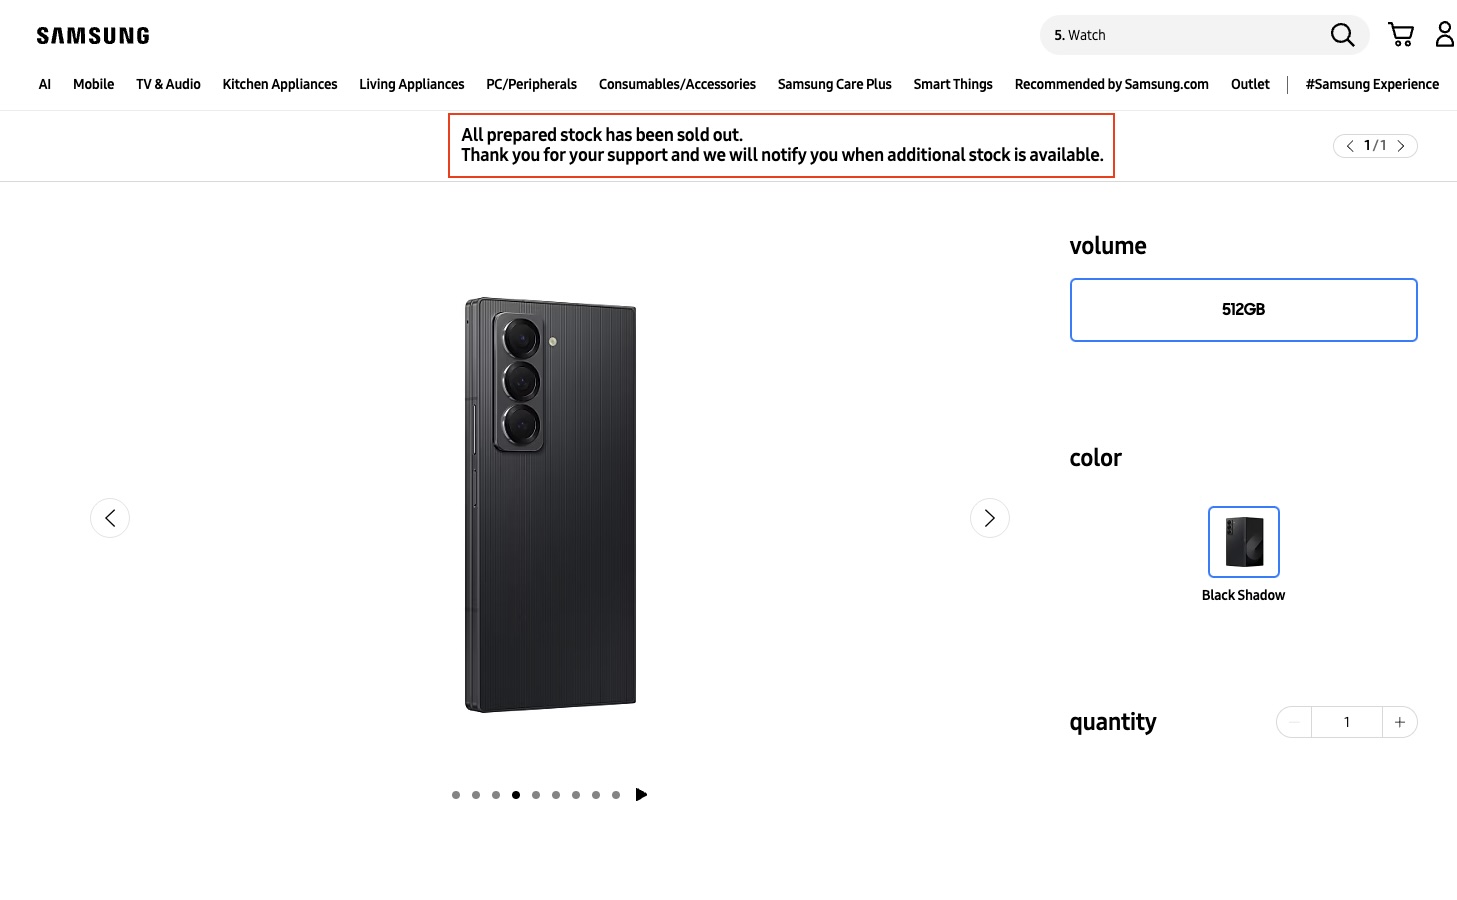1457x900 pixels.
Task: Play the image carousel slideshow
Action: 641,795
